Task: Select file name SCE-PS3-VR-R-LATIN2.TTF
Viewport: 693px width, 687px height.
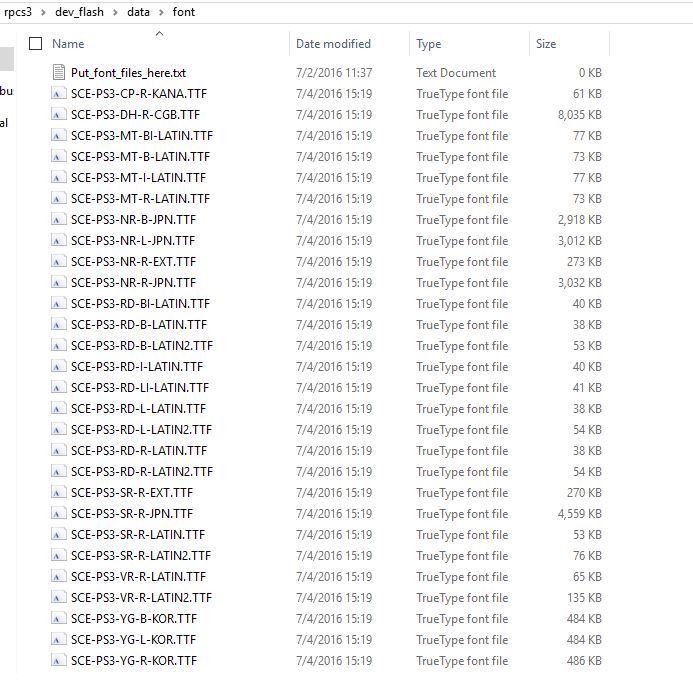Action: click(x=141, y=598)
